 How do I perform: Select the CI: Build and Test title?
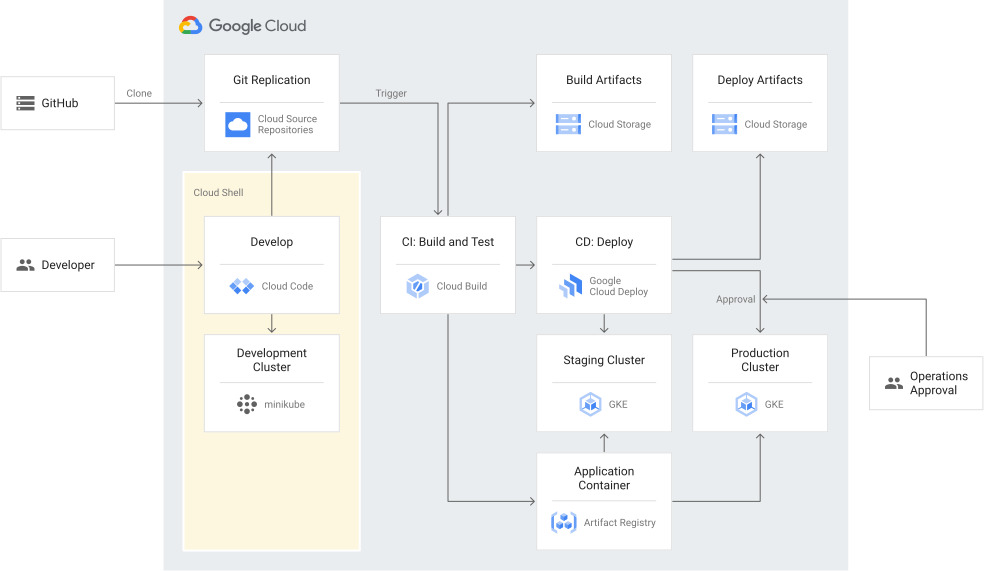tap(448, 242)
